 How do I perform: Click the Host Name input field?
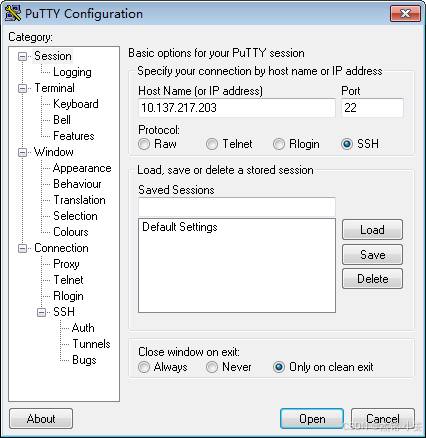point(237,108)
